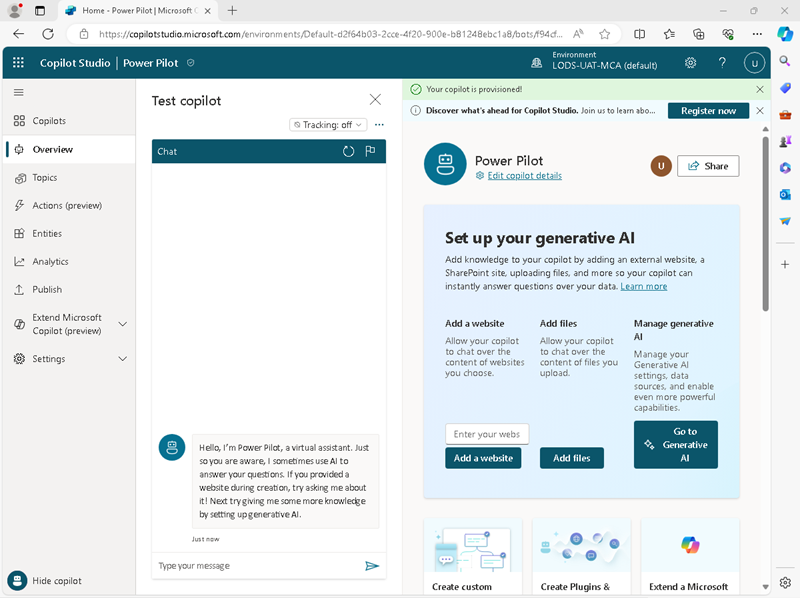Click browser refresh button
Viewport: 800px width, 598px height.
point(48,34)
